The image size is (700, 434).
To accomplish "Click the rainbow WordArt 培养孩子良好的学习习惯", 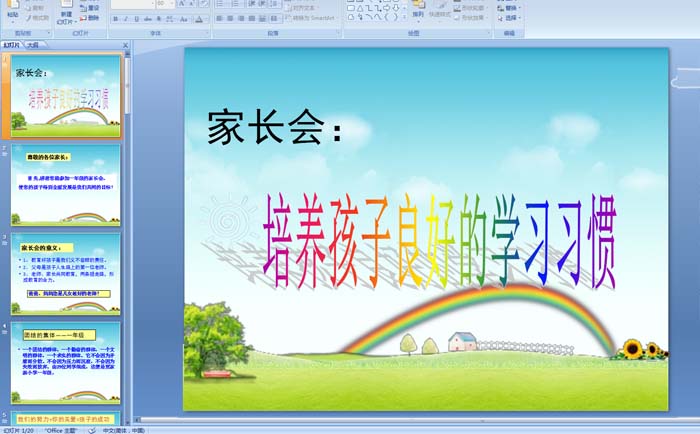I will click(x=440, y=241).
